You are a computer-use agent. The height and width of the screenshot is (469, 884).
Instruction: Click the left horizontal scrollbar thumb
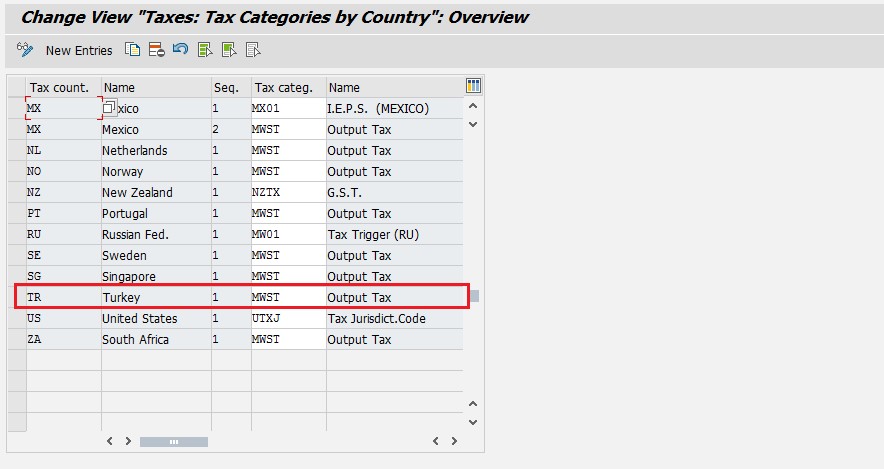(173, 441)
